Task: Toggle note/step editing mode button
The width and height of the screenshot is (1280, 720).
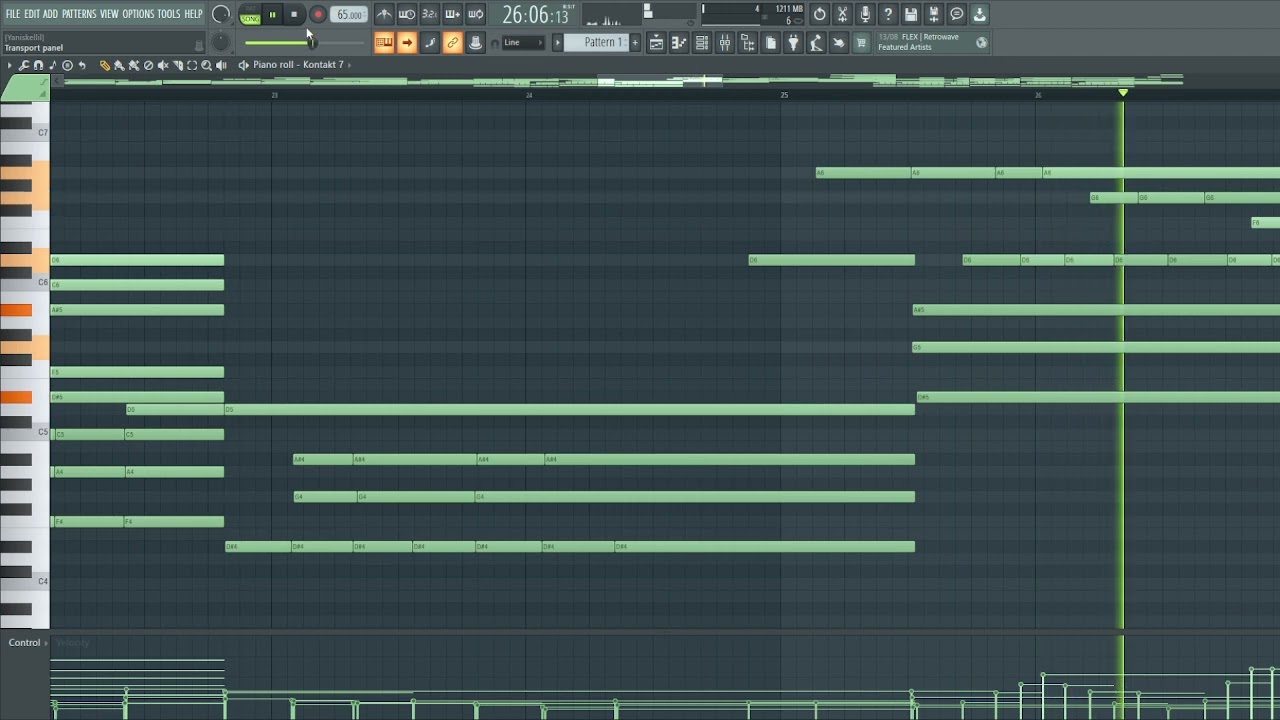Action: pyautogui.click(x=430, y=42)
